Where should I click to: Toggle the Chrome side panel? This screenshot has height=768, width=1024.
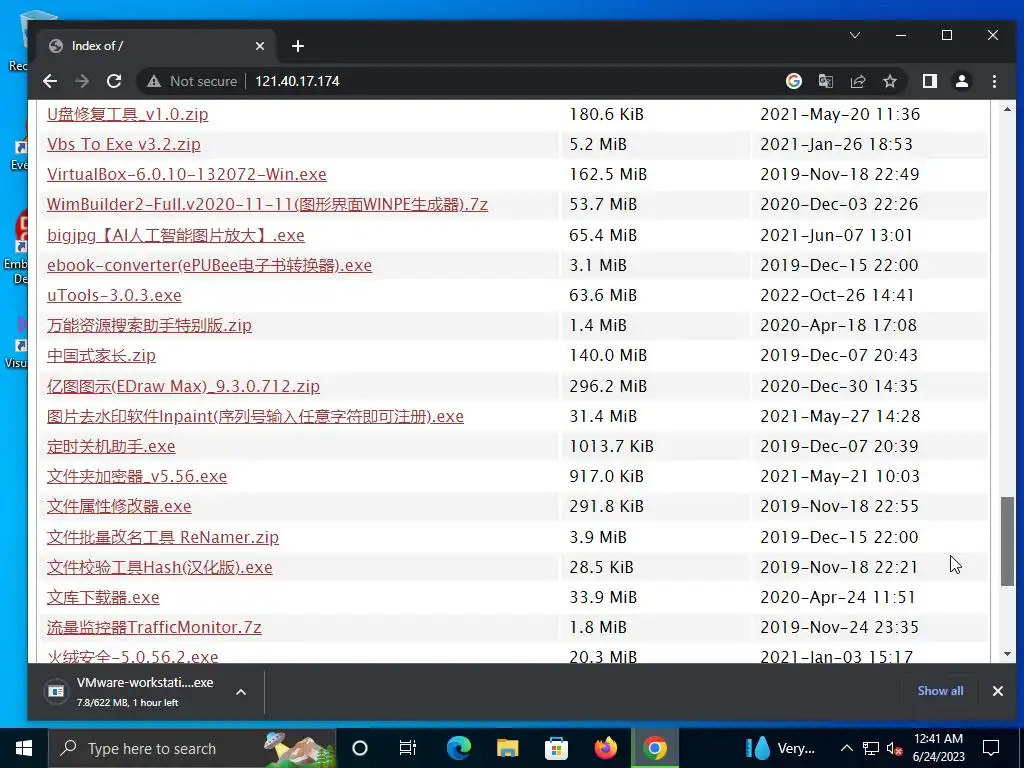[x=929, y=81]
